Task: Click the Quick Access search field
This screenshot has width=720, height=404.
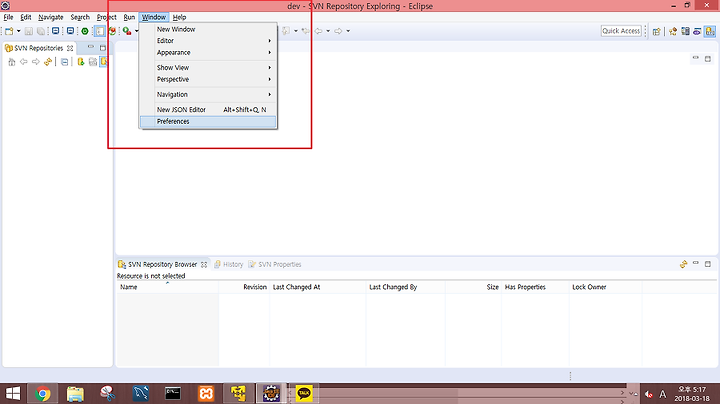Action: pyautogui.click(x=621, y=31)
